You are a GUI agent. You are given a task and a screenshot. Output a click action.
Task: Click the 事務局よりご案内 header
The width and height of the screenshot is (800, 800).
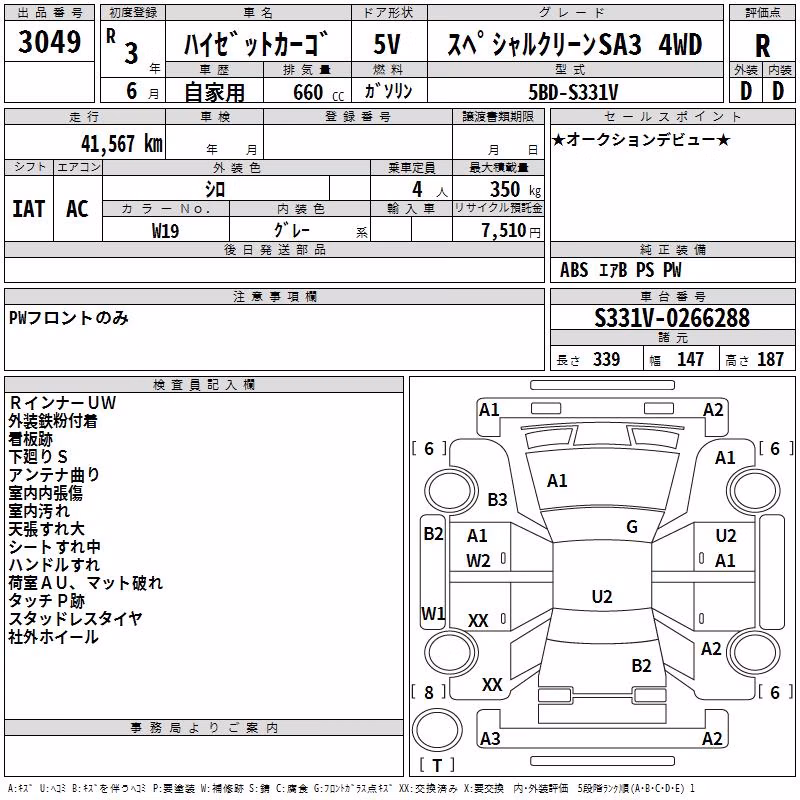pos(204,728)
